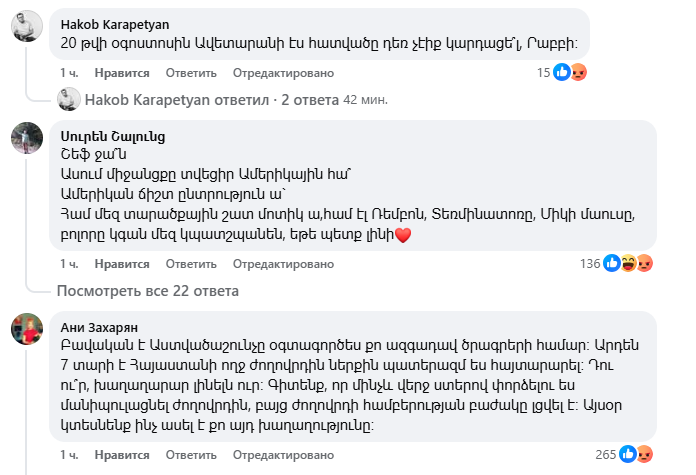The width and height of the screenshot is (696, 475).
Task: Reply to Ани Захарян's comment
Action: click(184, 455)
